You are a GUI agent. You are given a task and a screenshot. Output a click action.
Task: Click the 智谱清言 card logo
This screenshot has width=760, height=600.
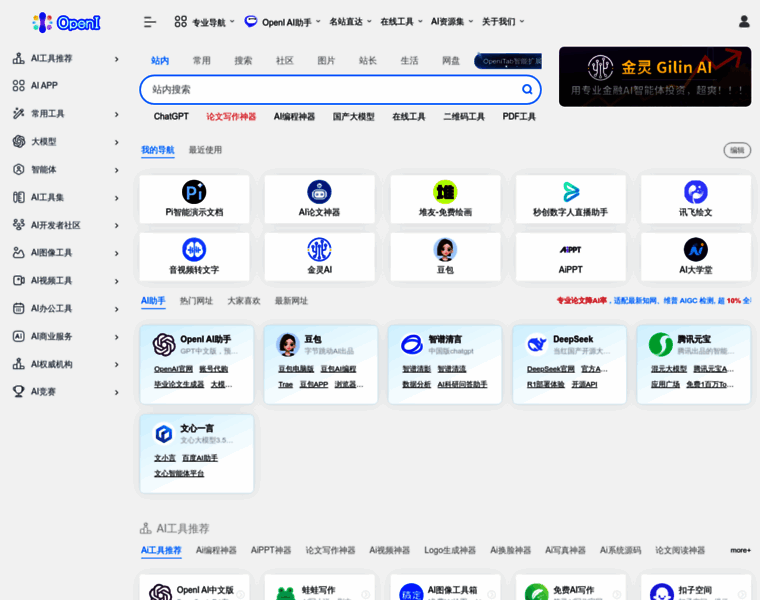pyautogui.click(x=412, y=345)
